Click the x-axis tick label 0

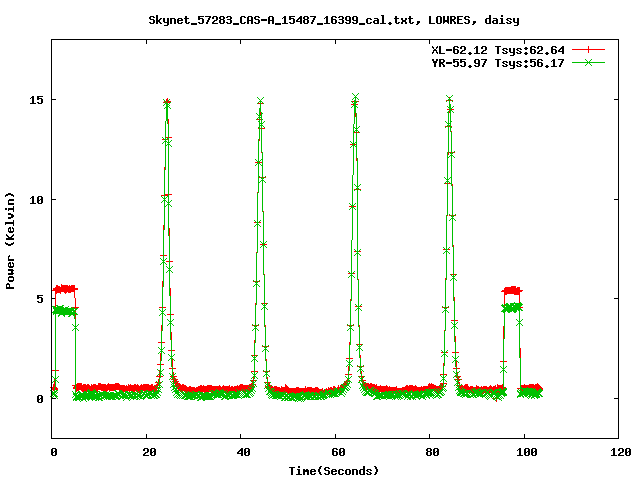(x=54, y=452)
